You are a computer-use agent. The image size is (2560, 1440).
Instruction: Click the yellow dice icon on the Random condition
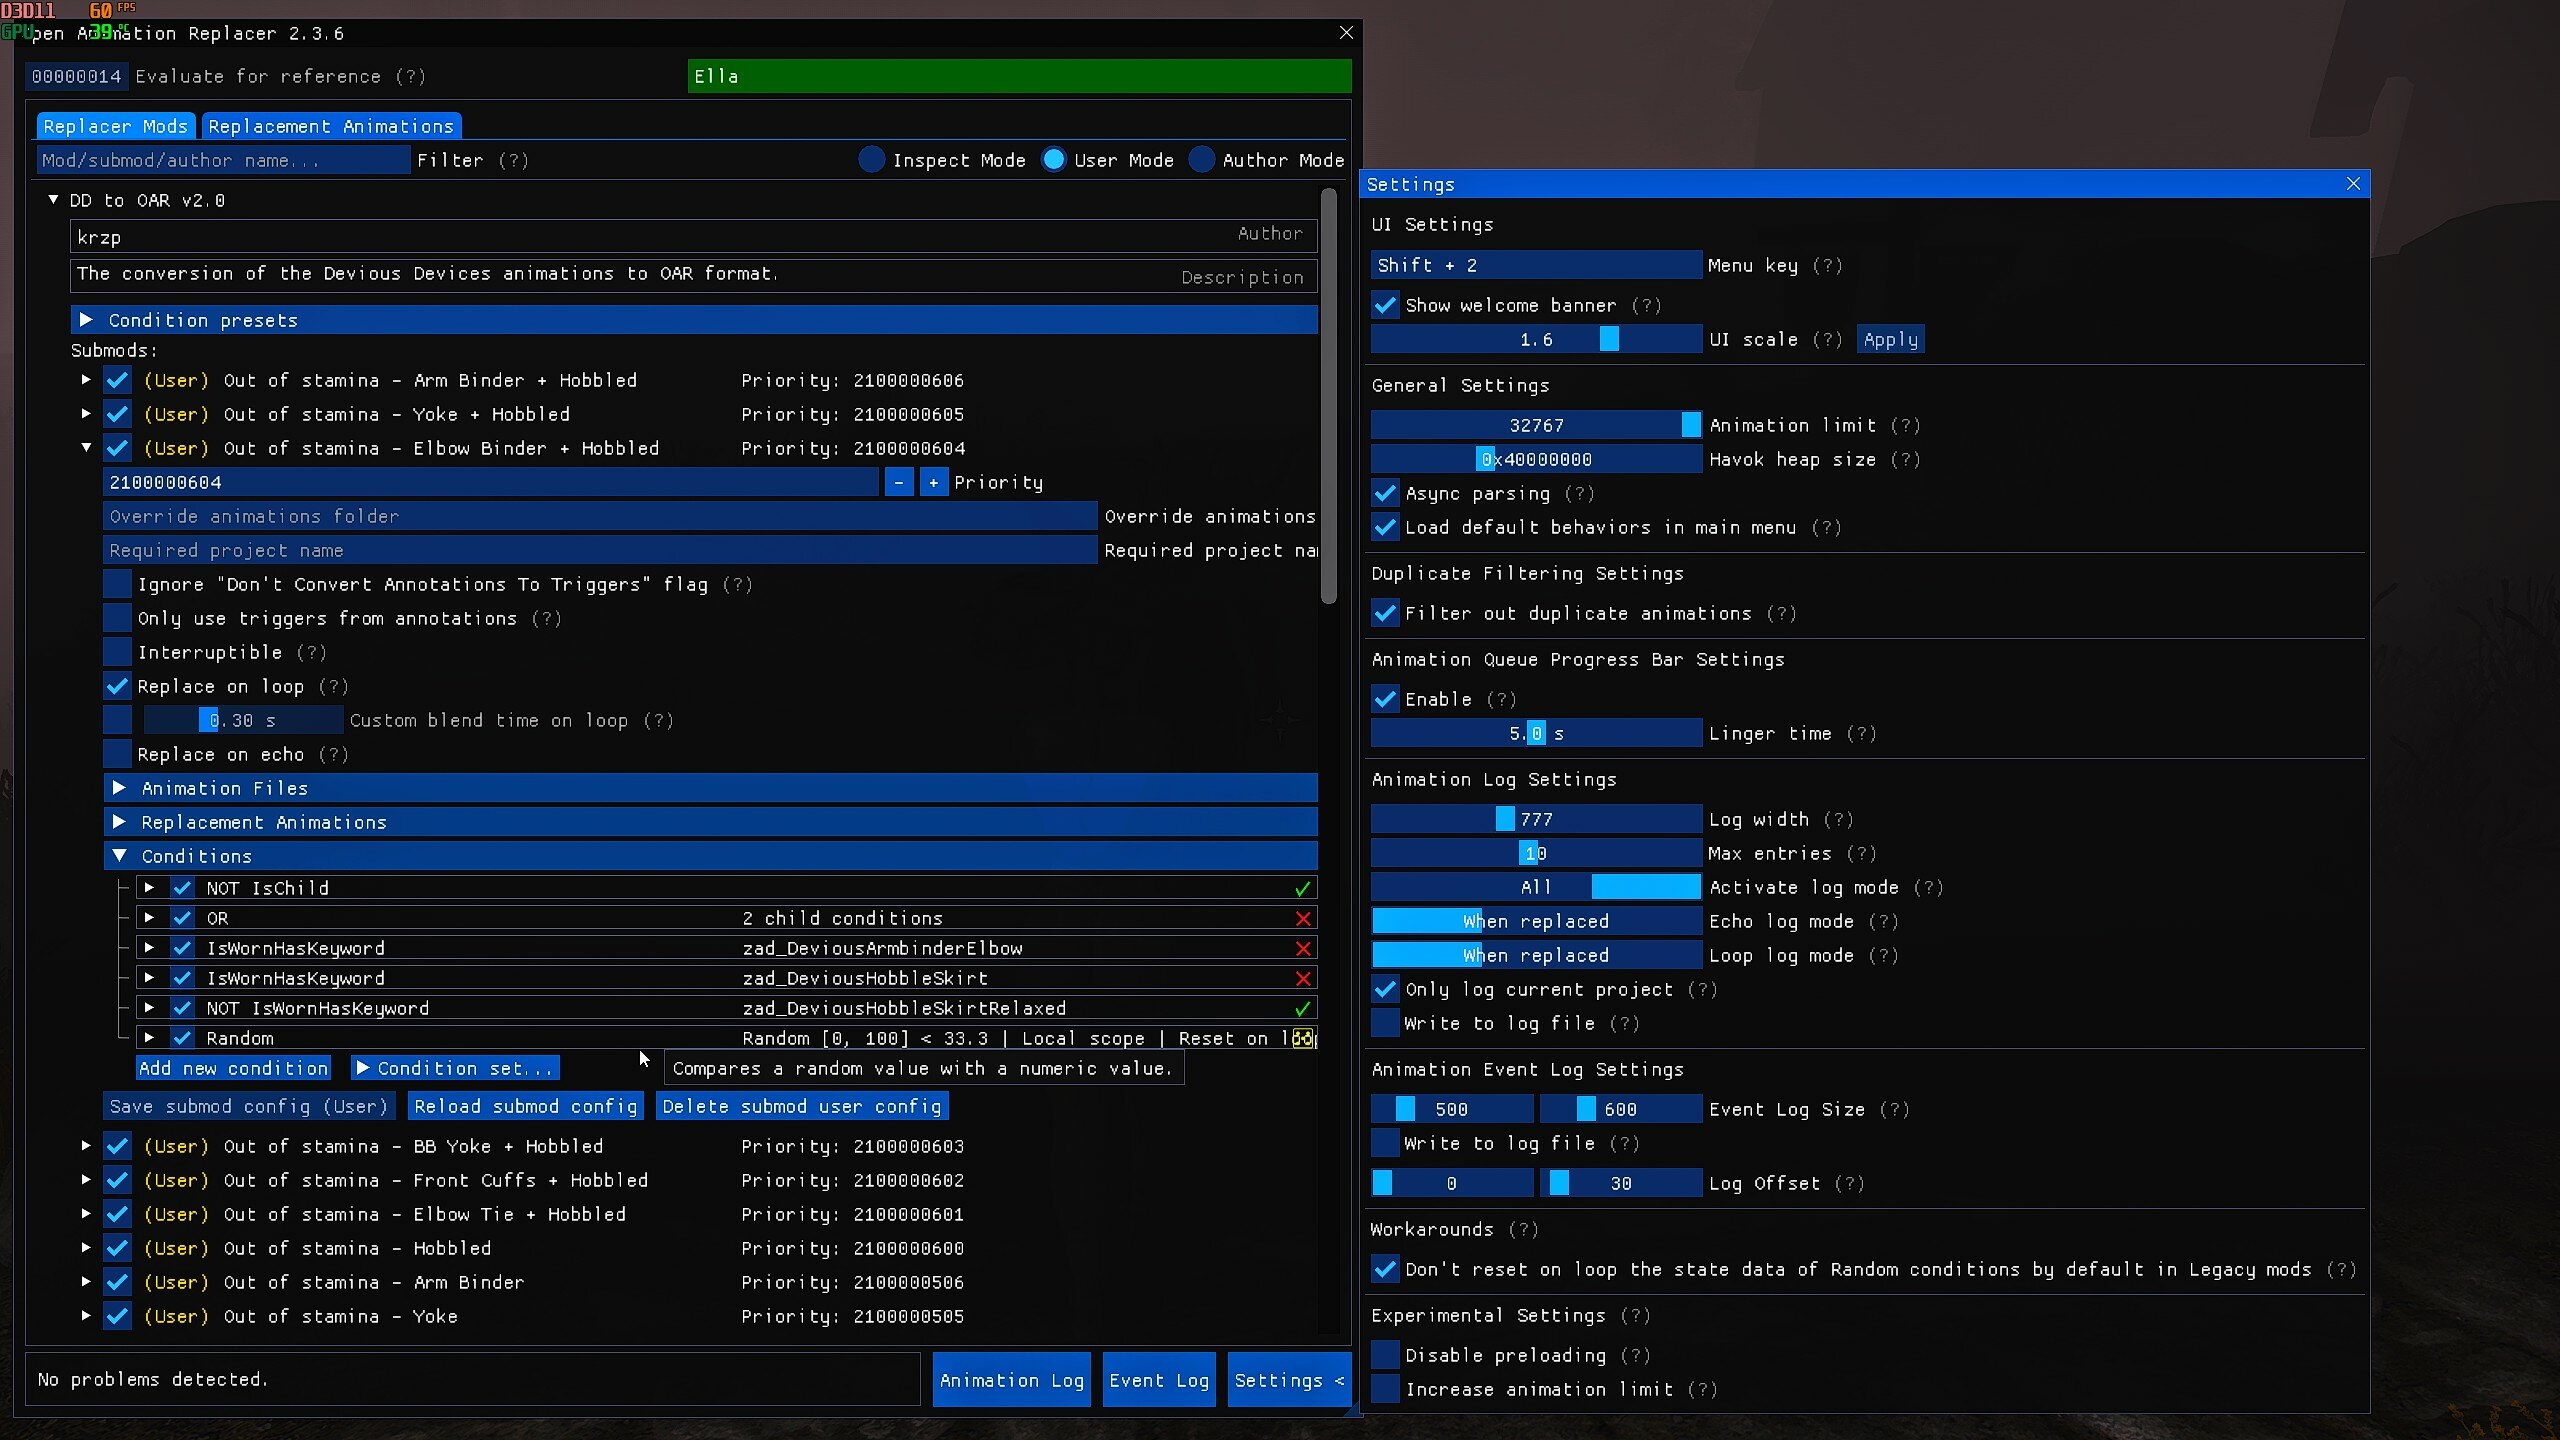(1303, 1038)
